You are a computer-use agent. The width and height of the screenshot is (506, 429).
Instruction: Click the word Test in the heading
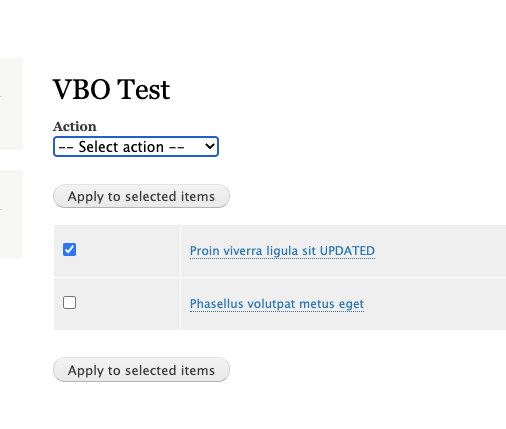[144, 89]
